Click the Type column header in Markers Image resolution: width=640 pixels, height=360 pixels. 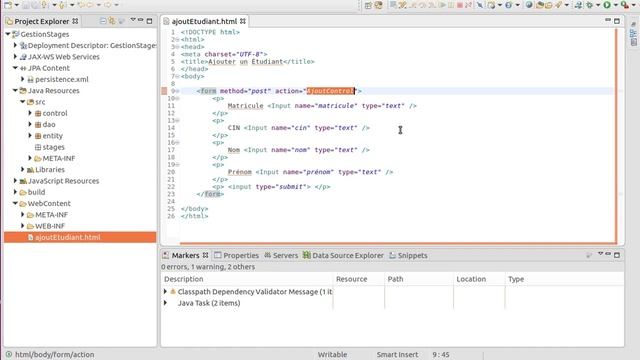pos(564,279)
